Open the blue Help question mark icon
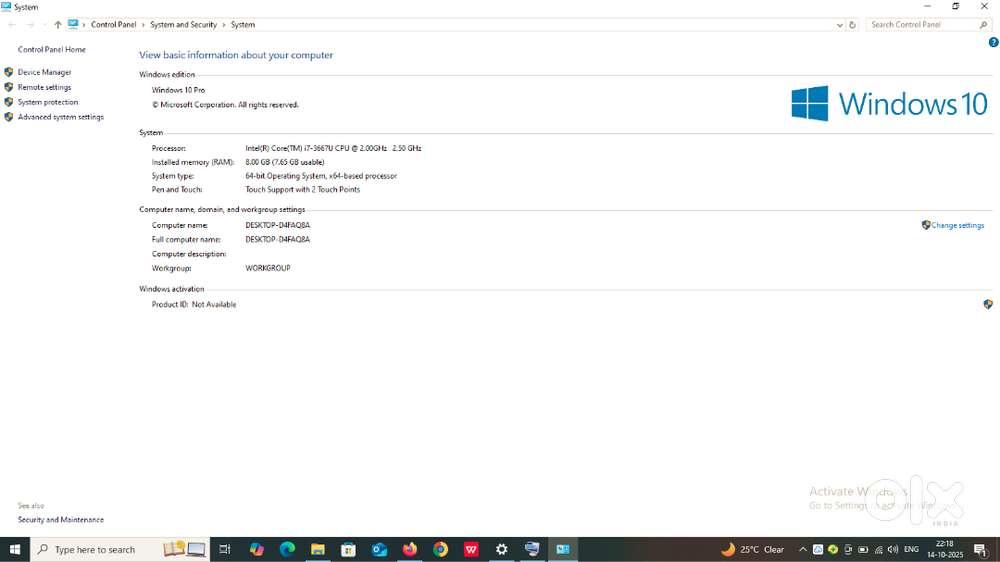1000x562 pixels. [993, 43]
